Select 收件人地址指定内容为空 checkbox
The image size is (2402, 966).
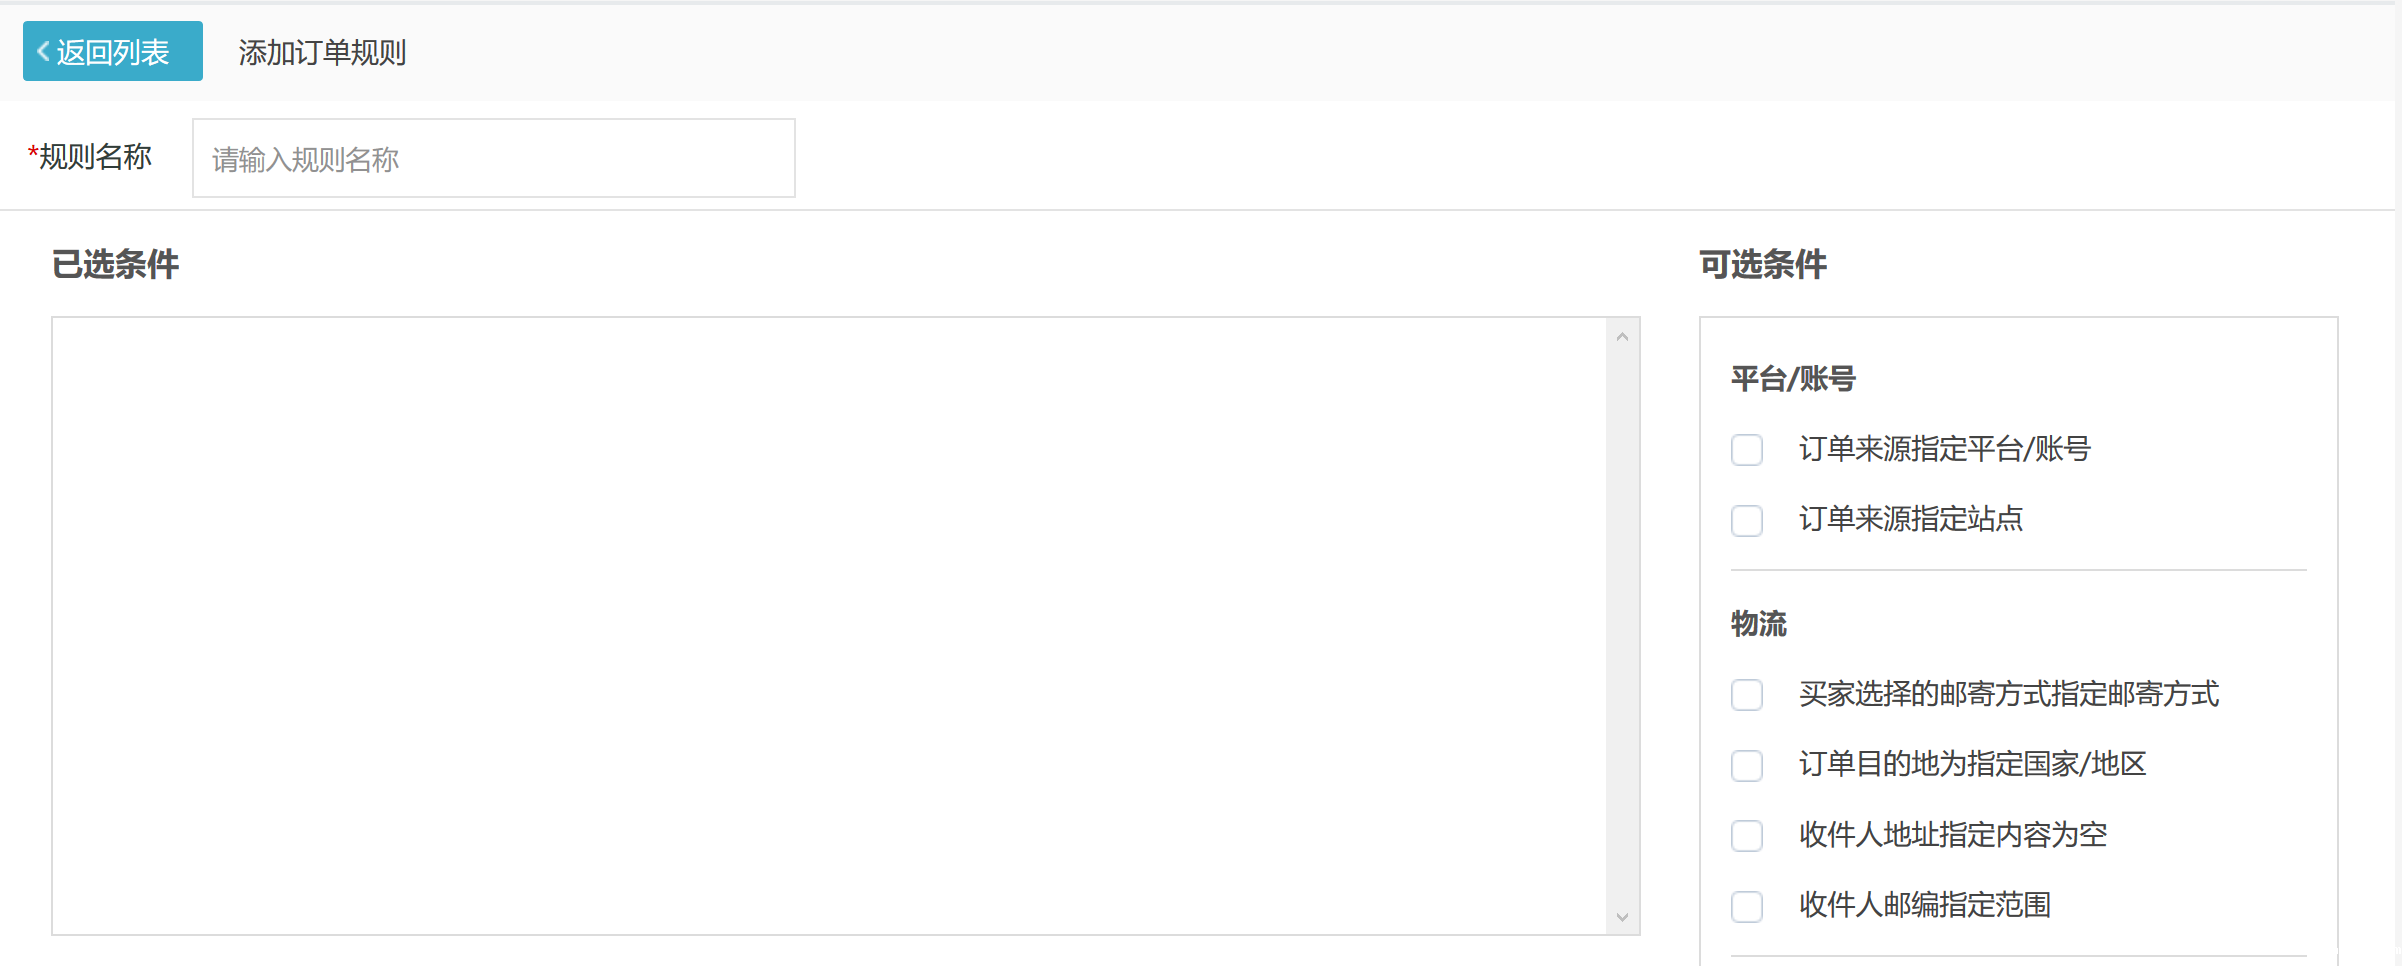1746,835
